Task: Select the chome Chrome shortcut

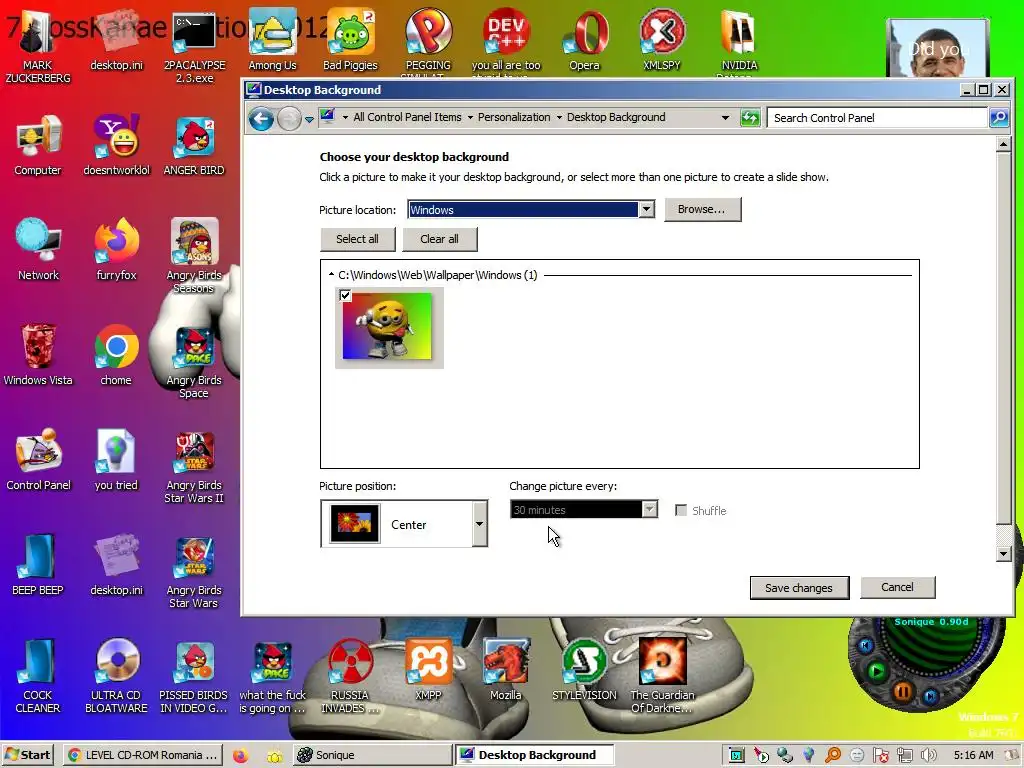Action: click(116, 355)
